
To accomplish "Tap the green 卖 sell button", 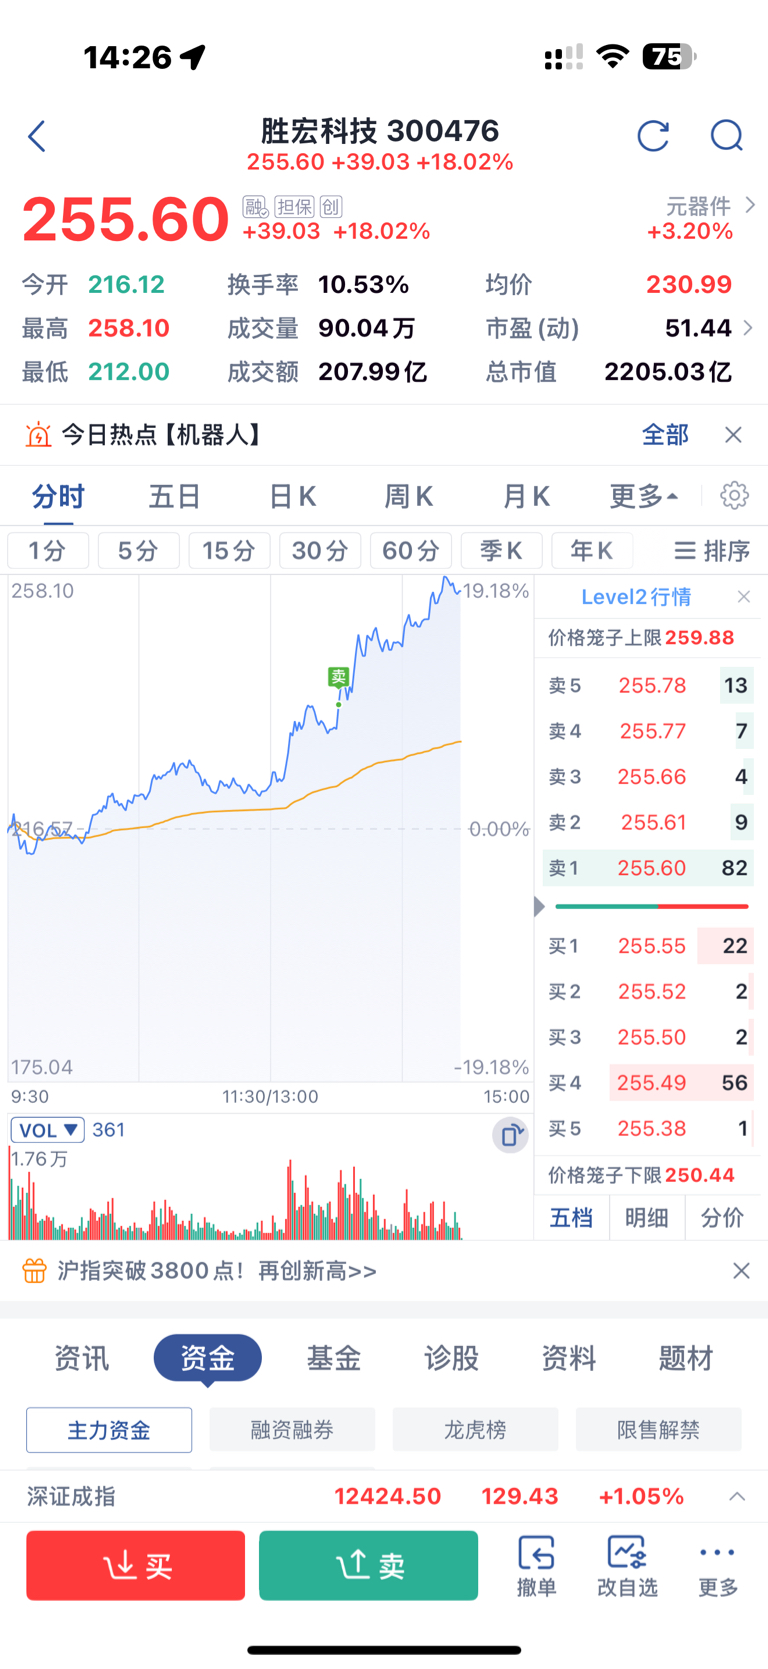I will 369,1566.
